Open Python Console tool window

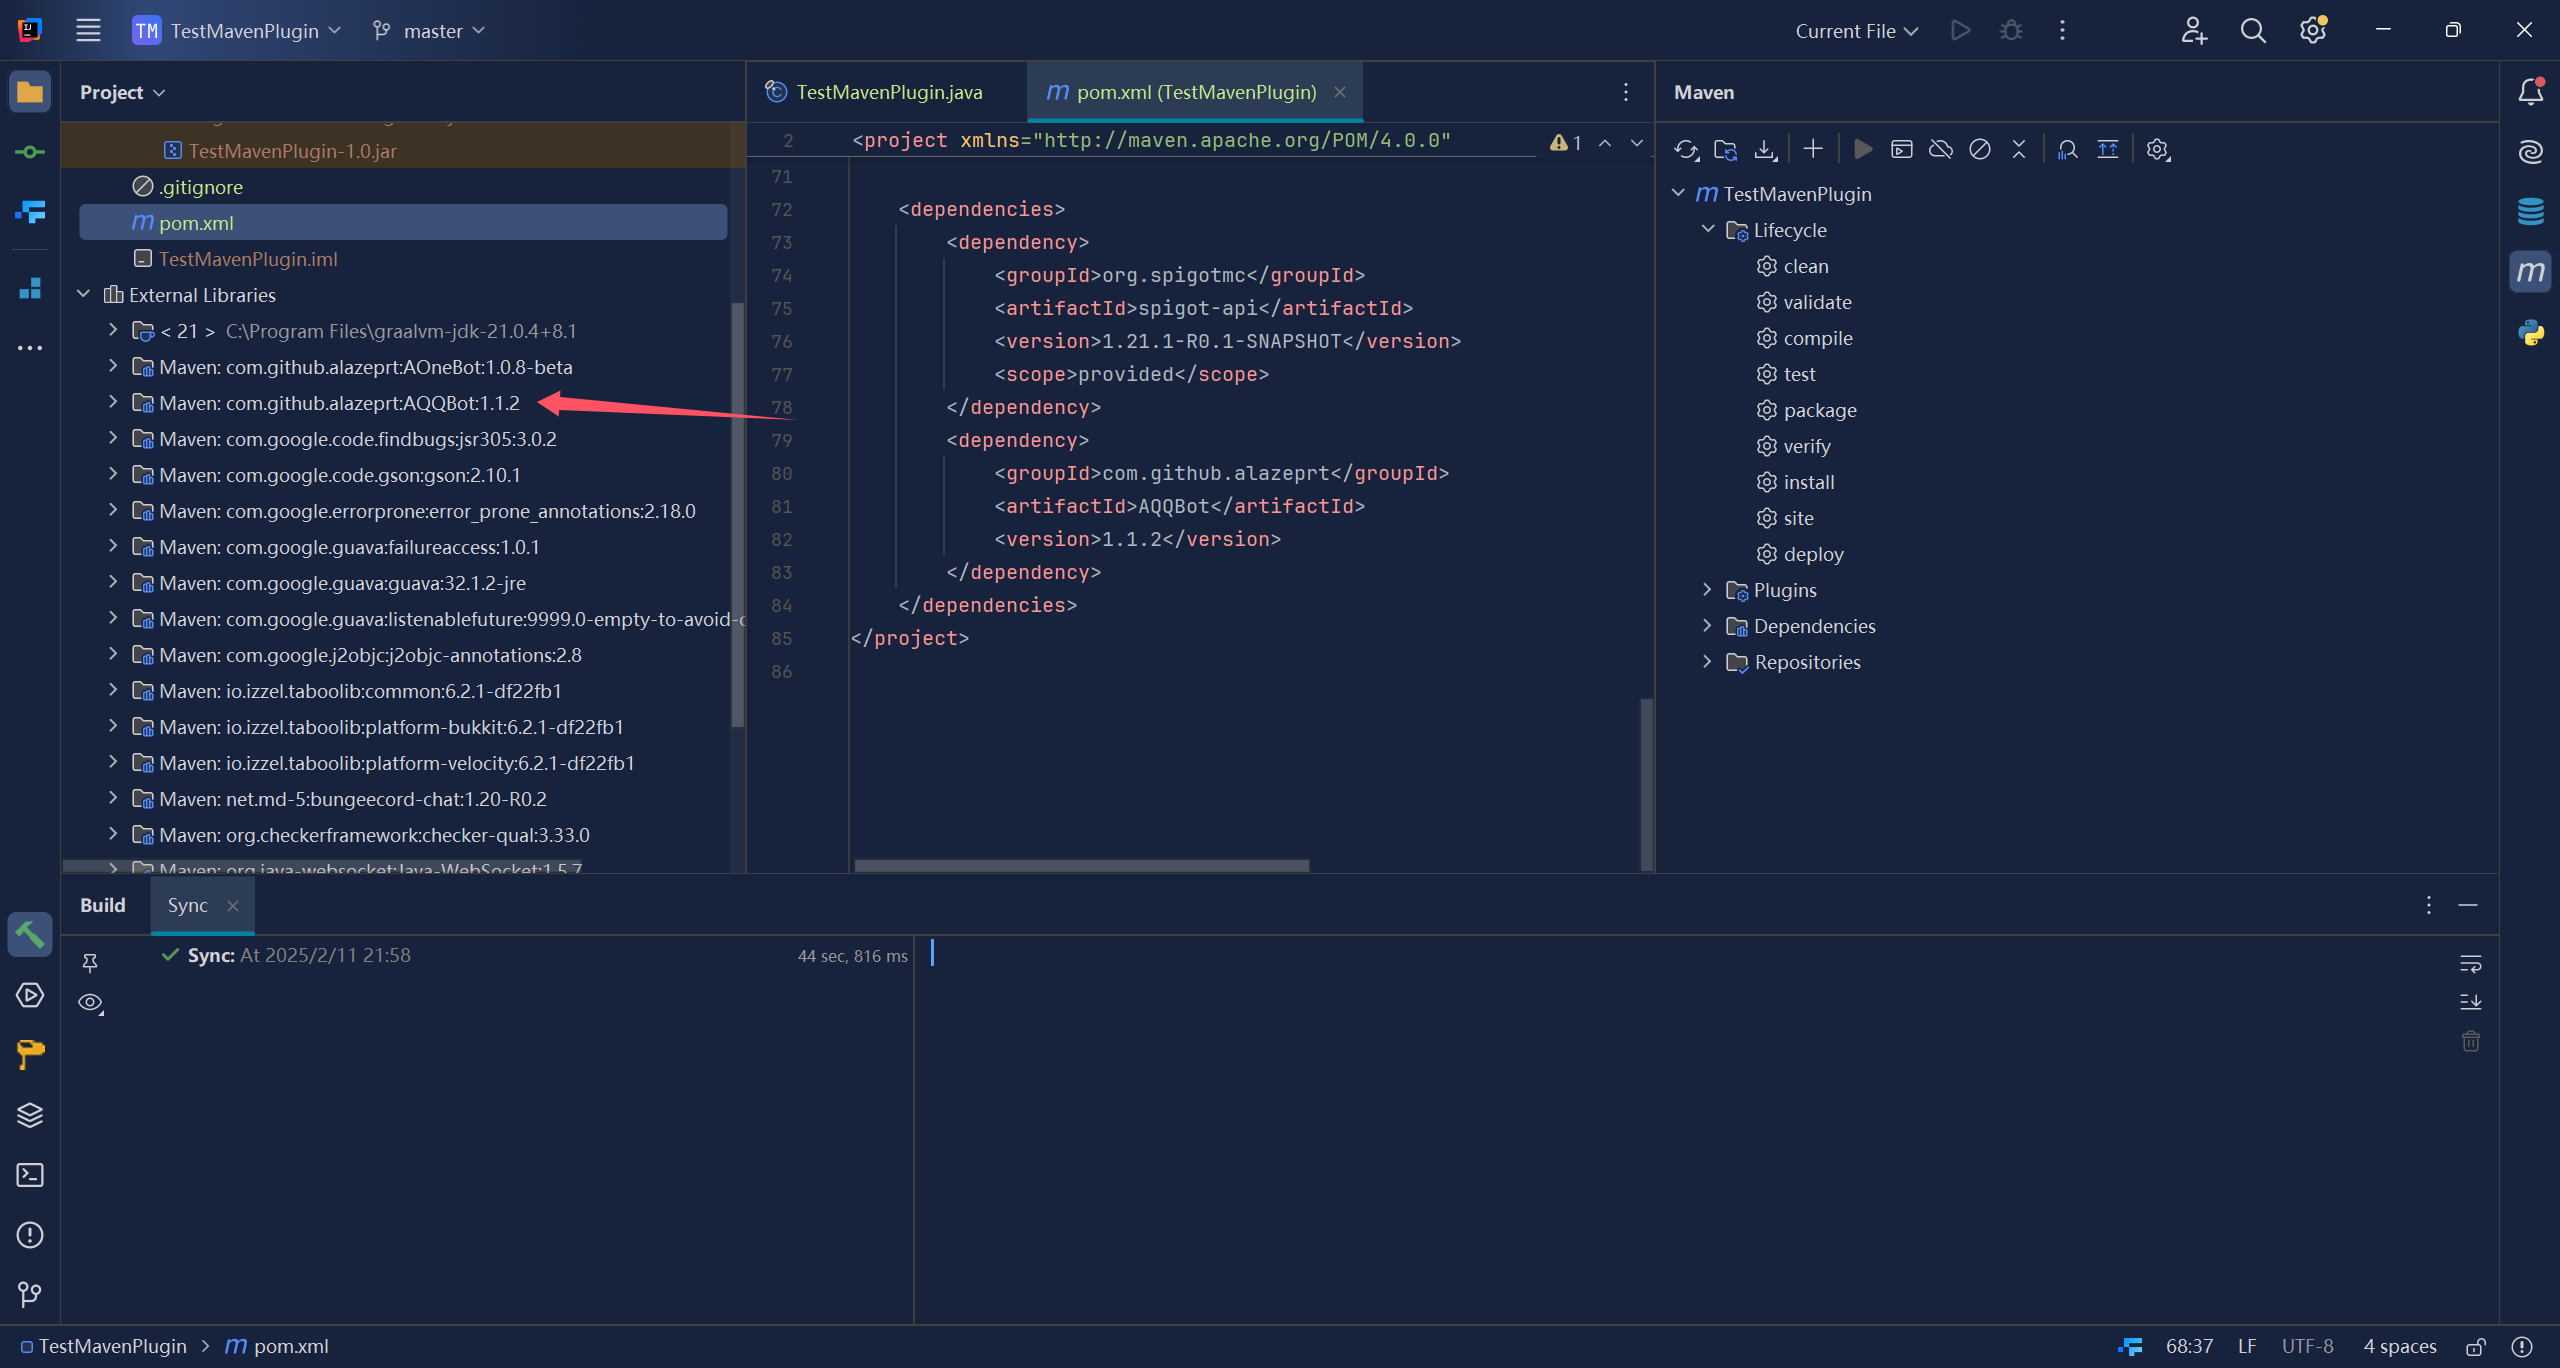tap(2530, 332)
